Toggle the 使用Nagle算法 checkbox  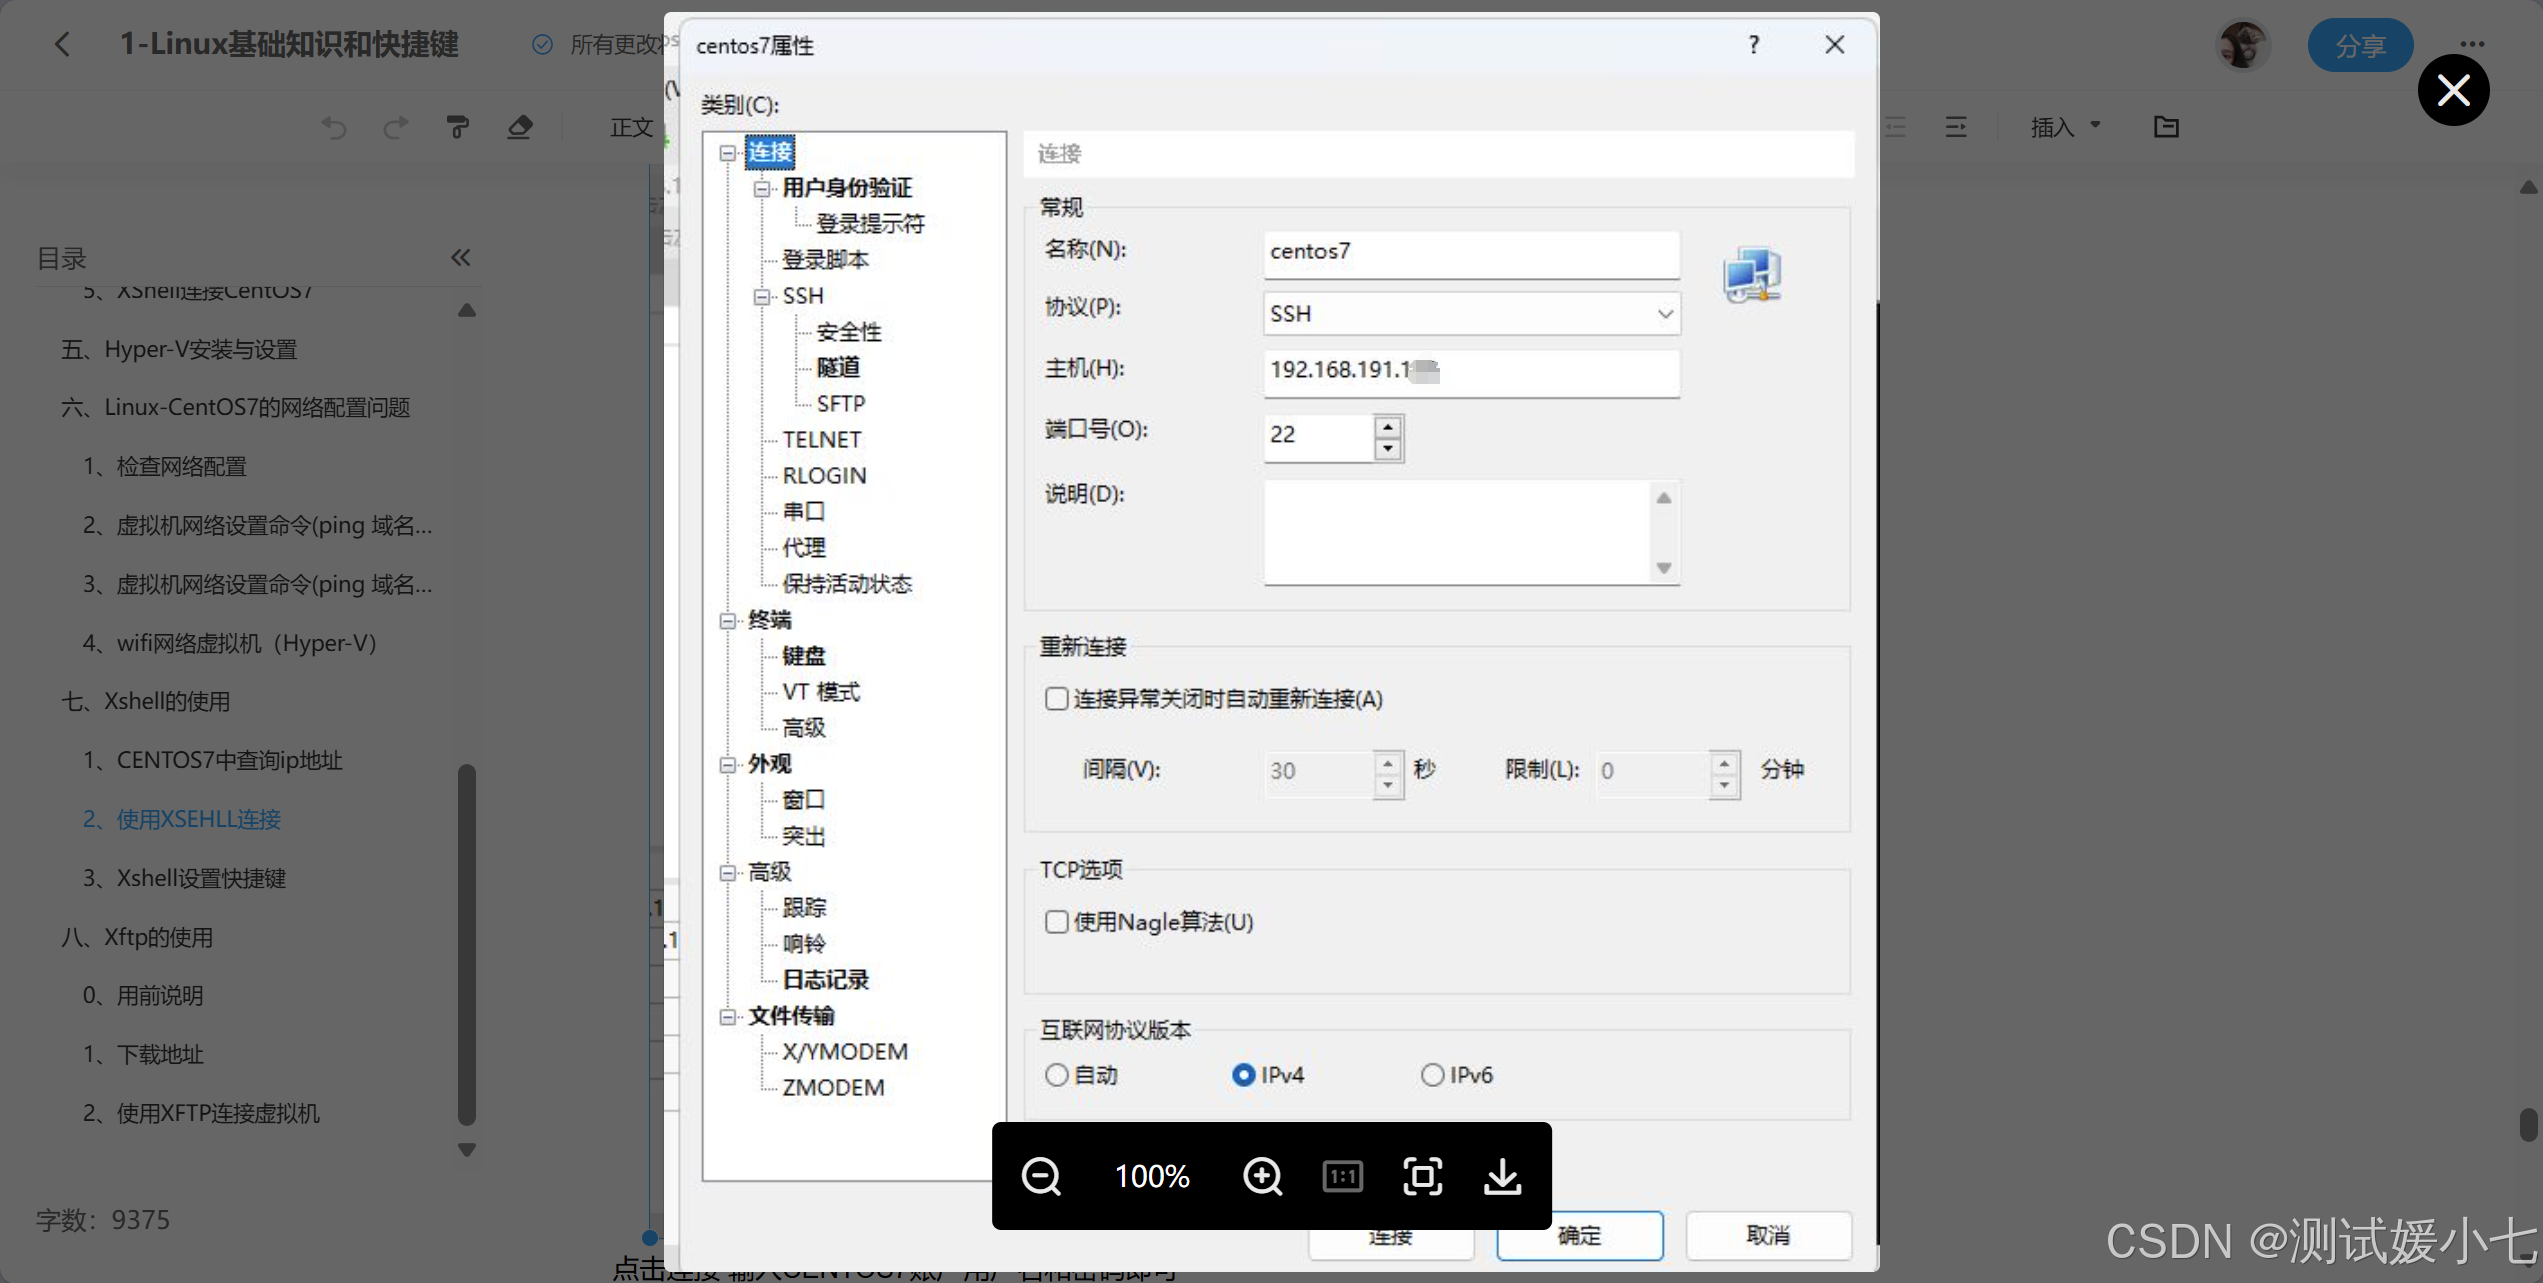(1056, 921)
